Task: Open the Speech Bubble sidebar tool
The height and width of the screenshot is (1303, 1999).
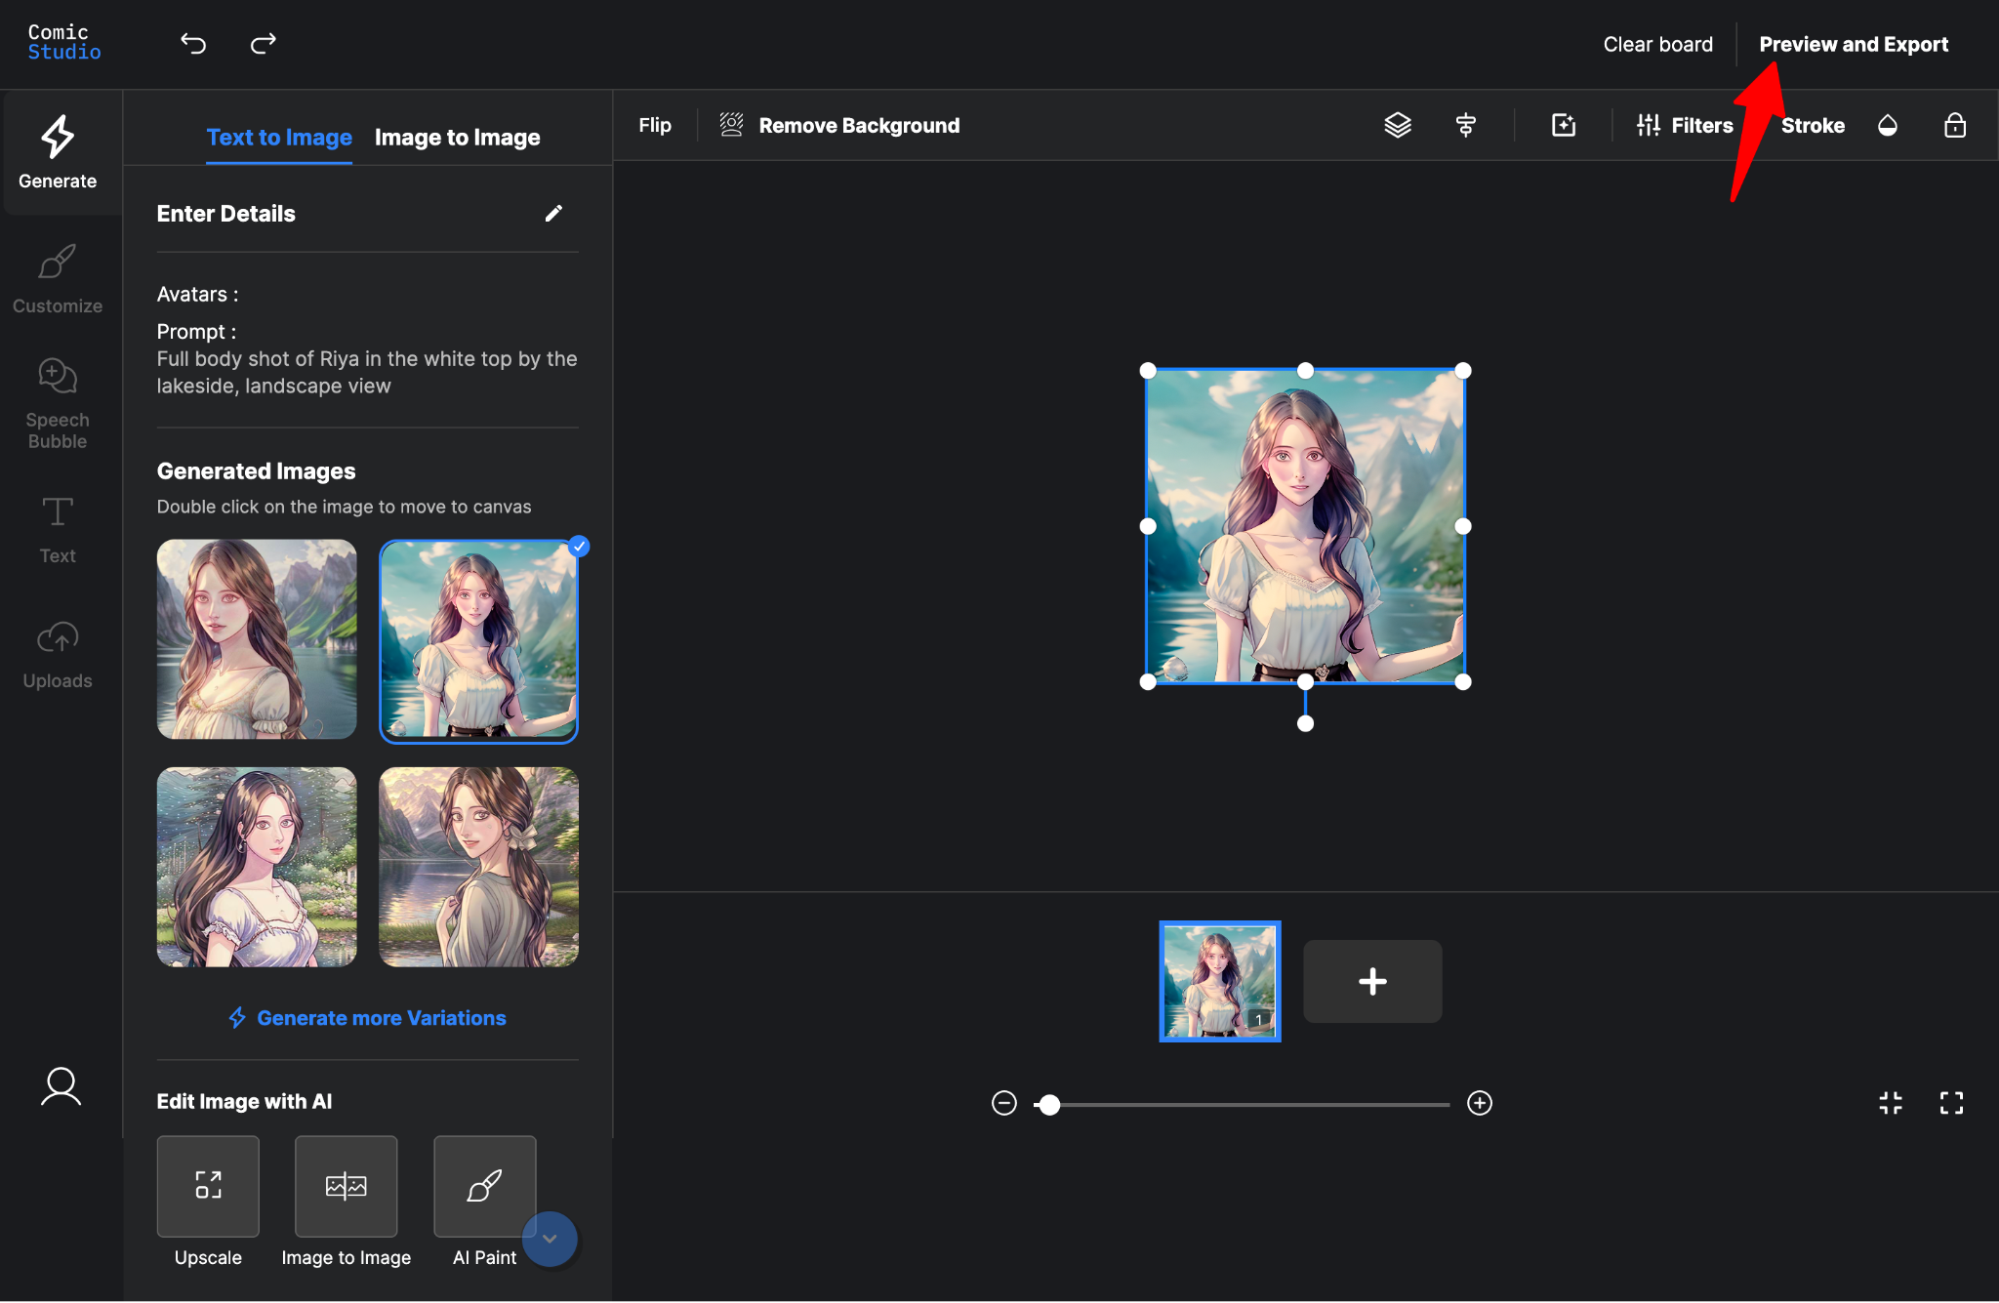Action: [58, 403]
